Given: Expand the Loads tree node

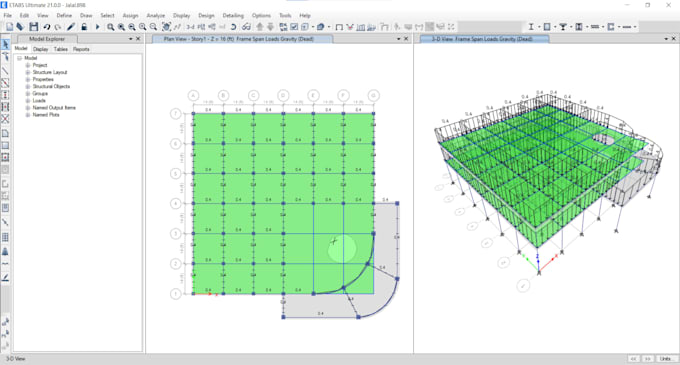Looking at the screenshot, I should (28, 101).
